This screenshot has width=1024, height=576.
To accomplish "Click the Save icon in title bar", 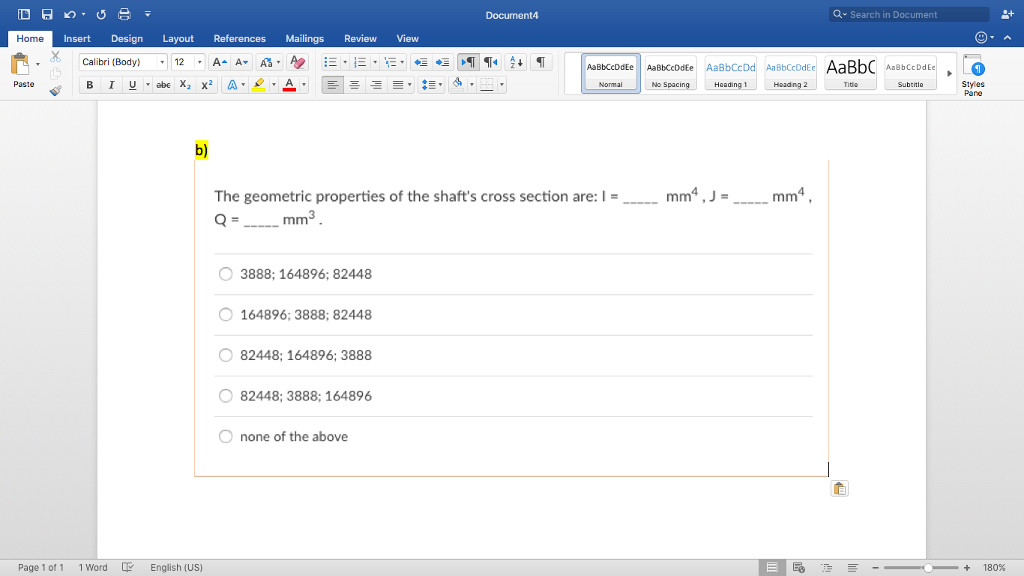I will (47, 14).
